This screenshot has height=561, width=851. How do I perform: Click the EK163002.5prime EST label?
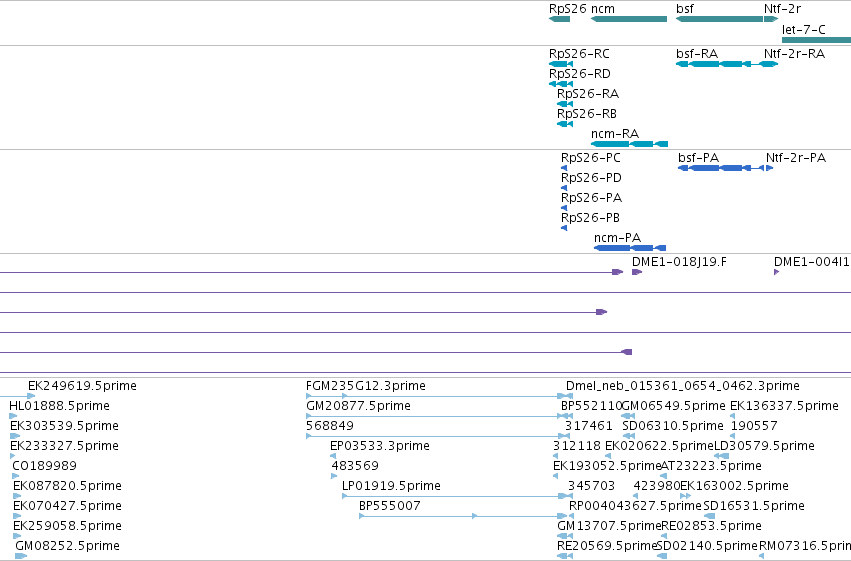click(734, 486)
